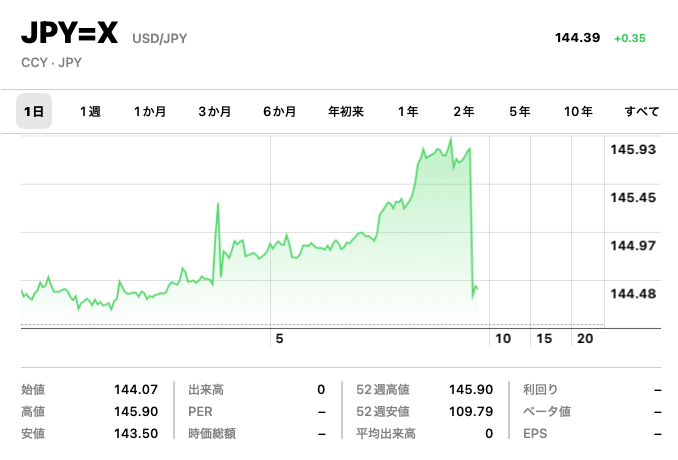The image size is (678, 460).
Task: Click the JPY=X ticker title
Action: (70, 37)
